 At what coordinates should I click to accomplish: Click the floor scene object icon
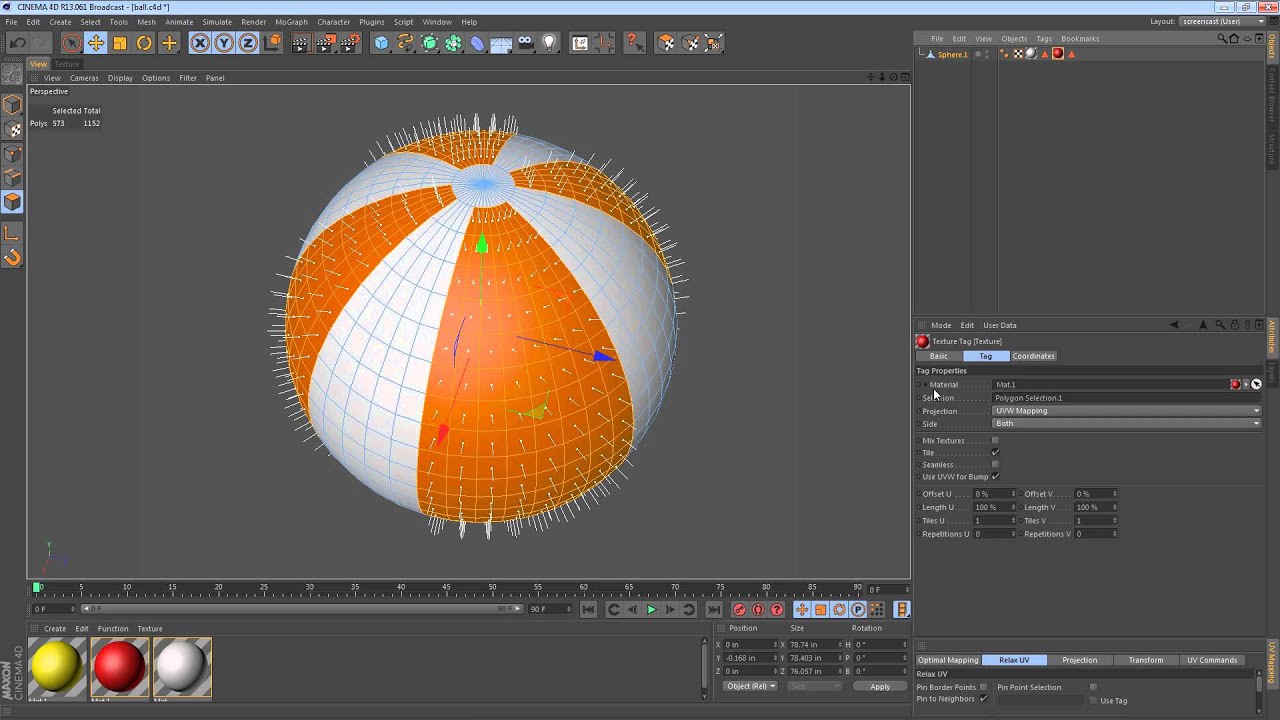point(501,43)
